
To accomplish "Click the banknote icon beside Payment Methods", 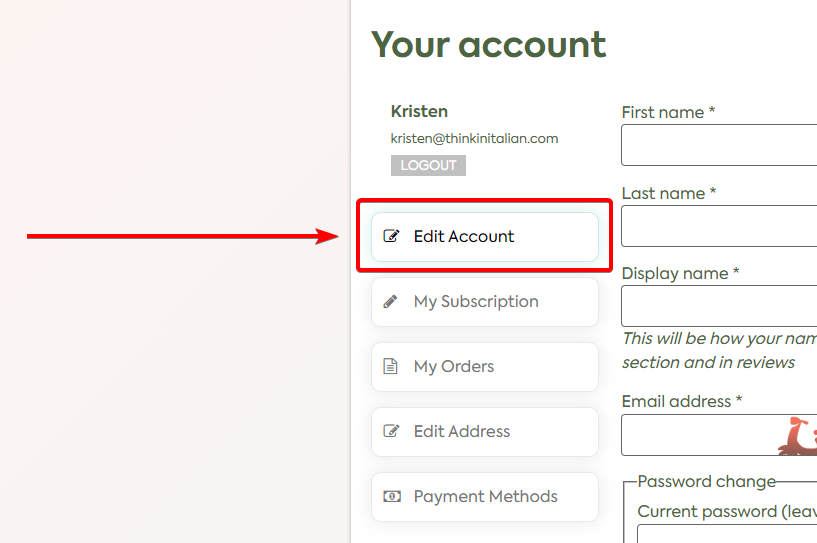I will click(391, 497).
